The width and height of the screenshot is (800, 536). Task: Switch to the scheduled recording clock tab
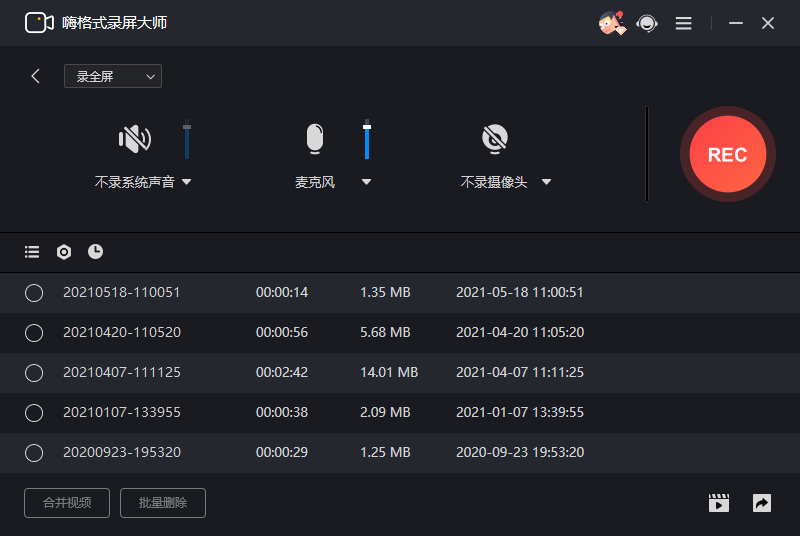[x=95, y=252]
